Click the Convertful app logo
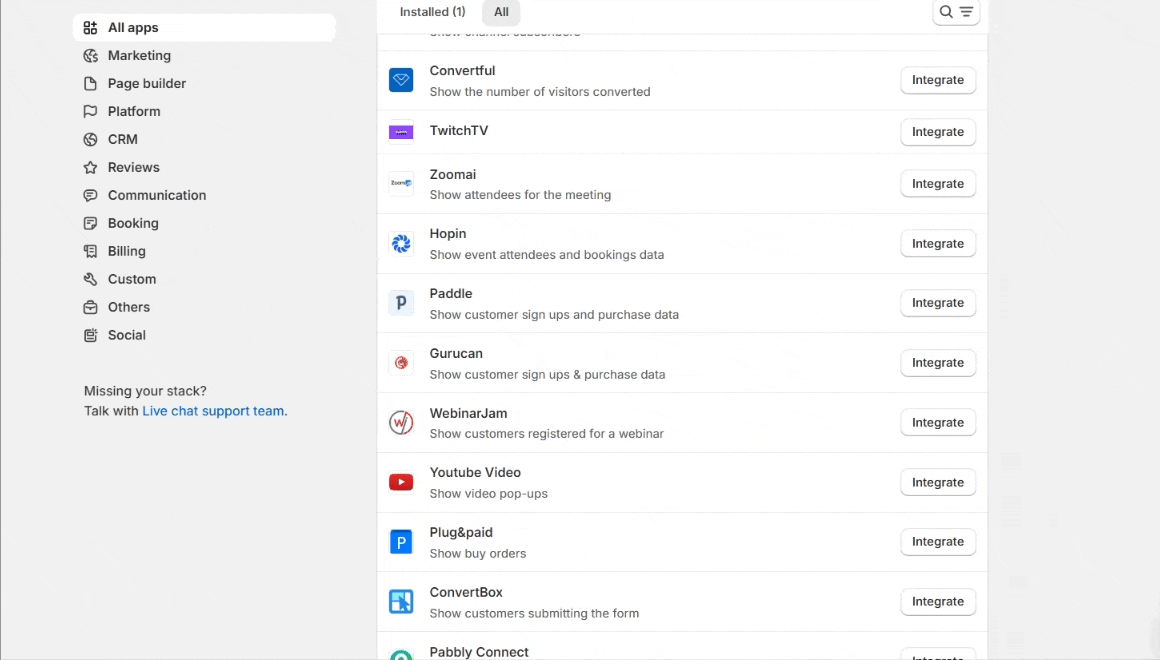Image resolution: width=1160 pixels, height=660 pixels. coord(401,80)
